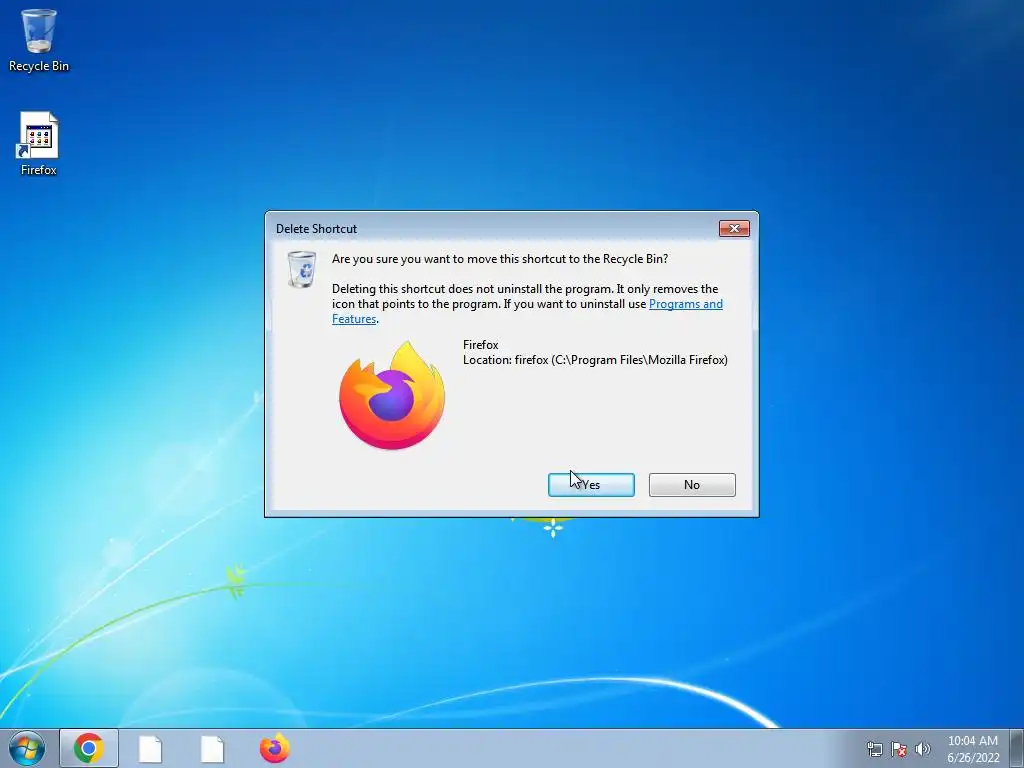Click the Delete Shortcut title text
1024x768 pixels.
316,229
